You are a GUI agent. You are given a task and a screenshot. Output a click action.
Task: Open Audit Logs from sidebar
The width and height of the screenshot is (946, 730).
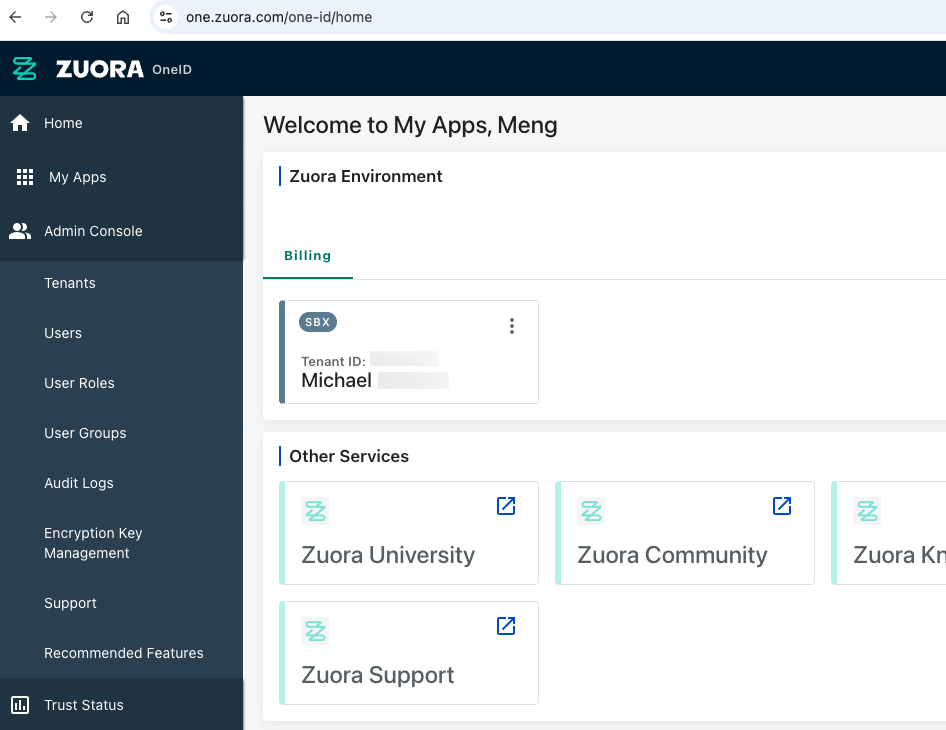[x=79, y=483]
